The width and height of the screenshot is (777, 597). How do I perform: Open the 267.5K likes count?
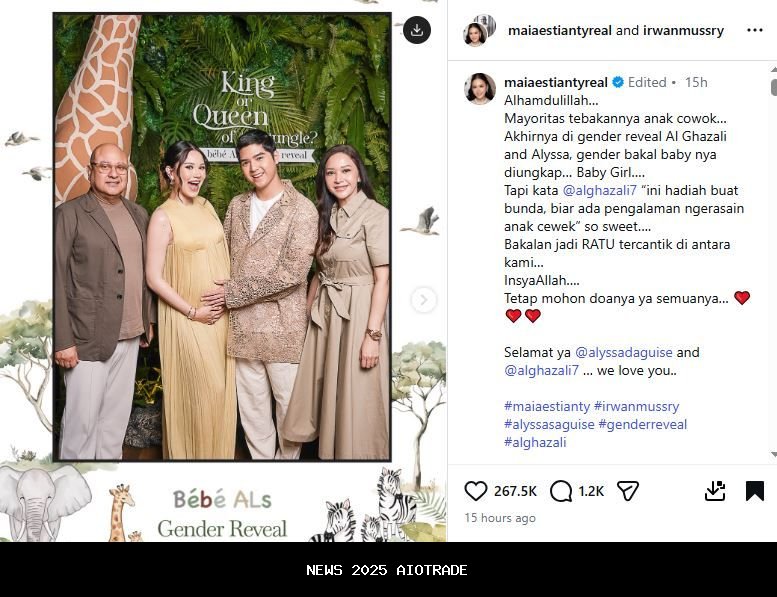515,491
